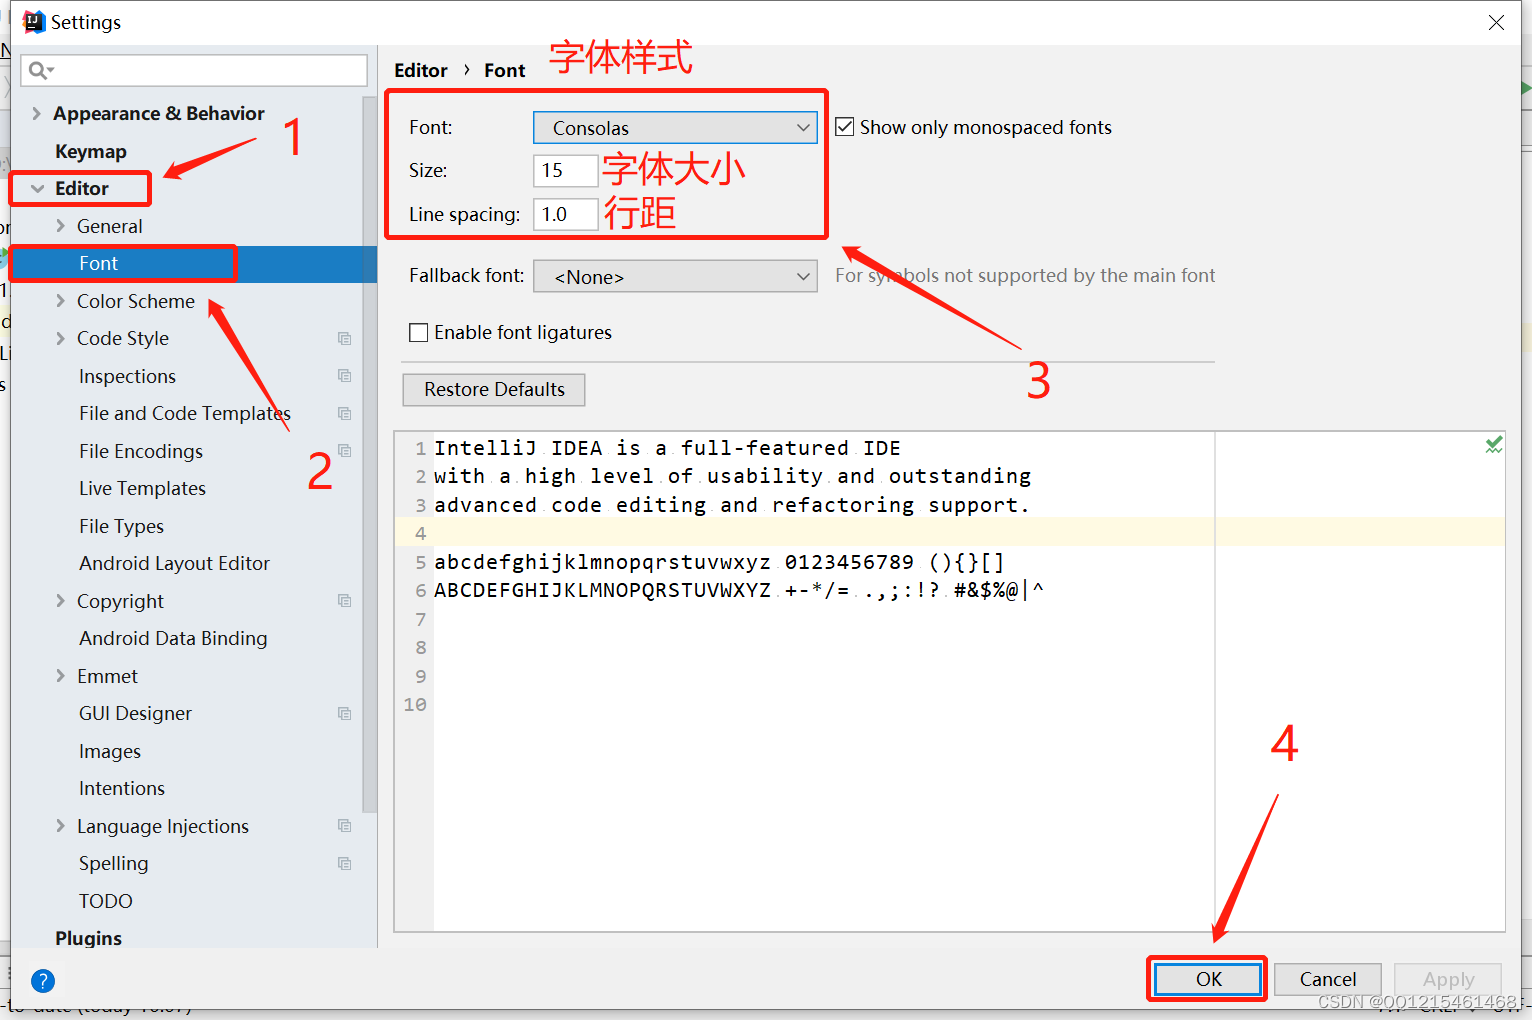The height and width of the screenshot is (1020, 1532).
Task: Expand the Copyright node
Action: 60,601
